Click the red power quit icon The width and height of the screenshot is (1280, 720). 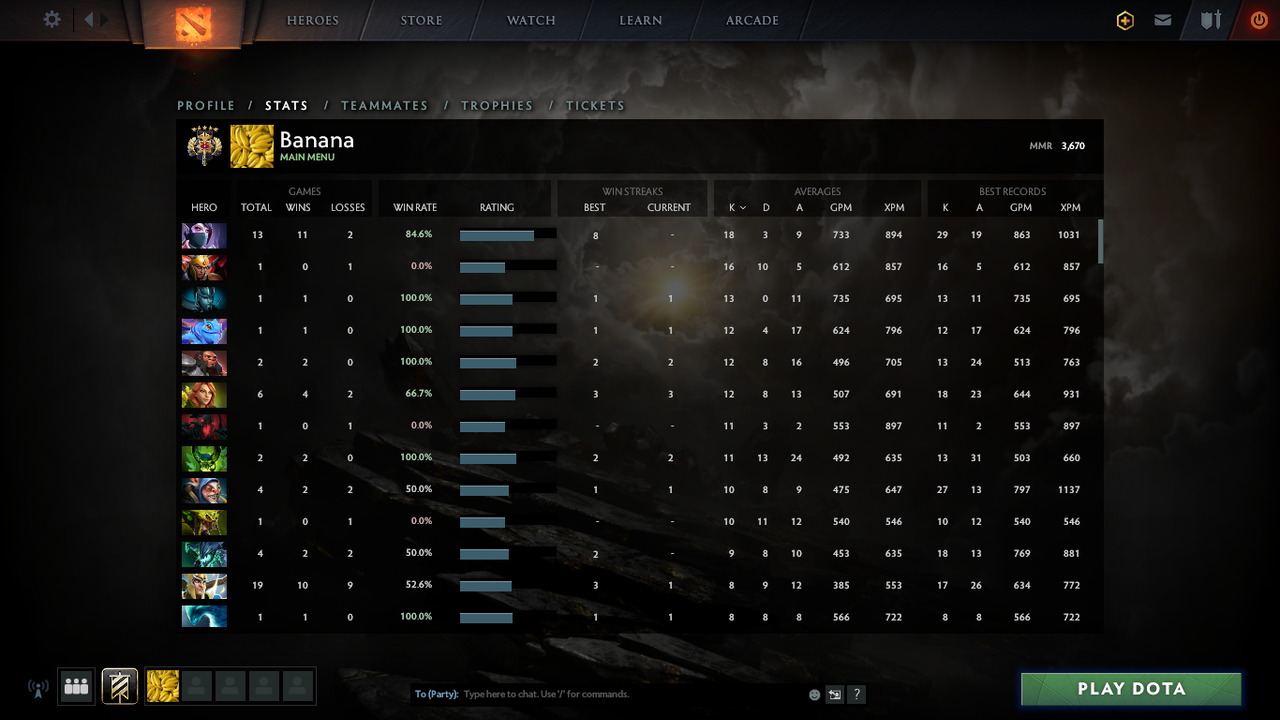(x=1259, y=20)
